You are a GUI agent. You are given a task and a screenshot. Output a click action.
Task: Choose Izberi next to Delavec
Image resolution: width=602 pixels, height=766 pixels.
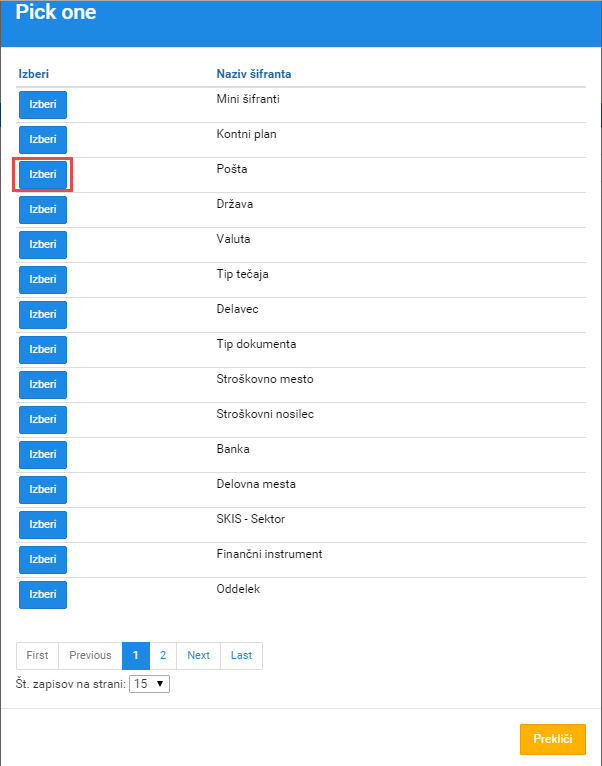click(43, 315)
